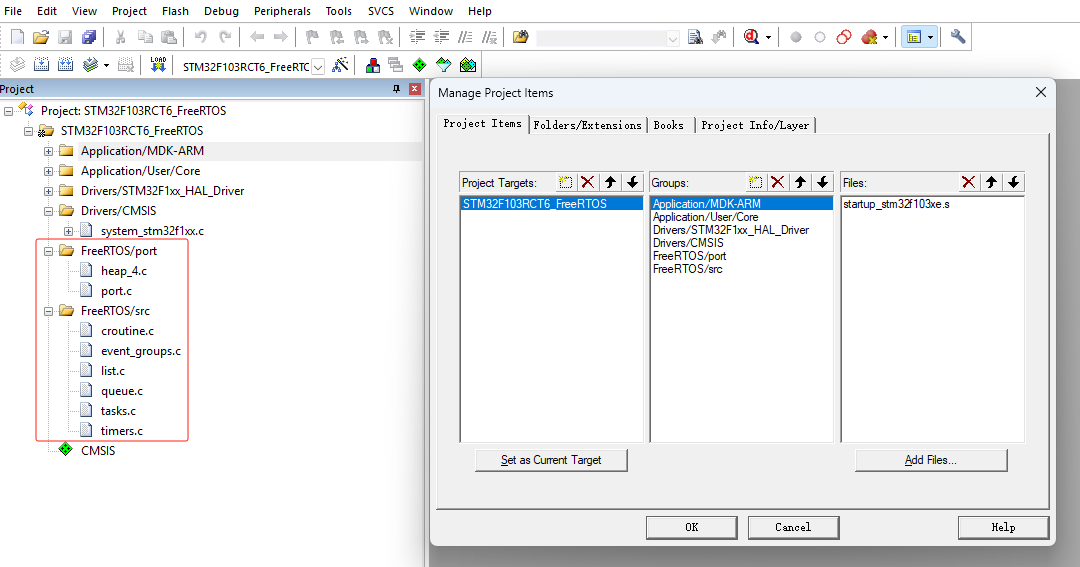Delete the selected file in Files list

[x=968, y=183]
